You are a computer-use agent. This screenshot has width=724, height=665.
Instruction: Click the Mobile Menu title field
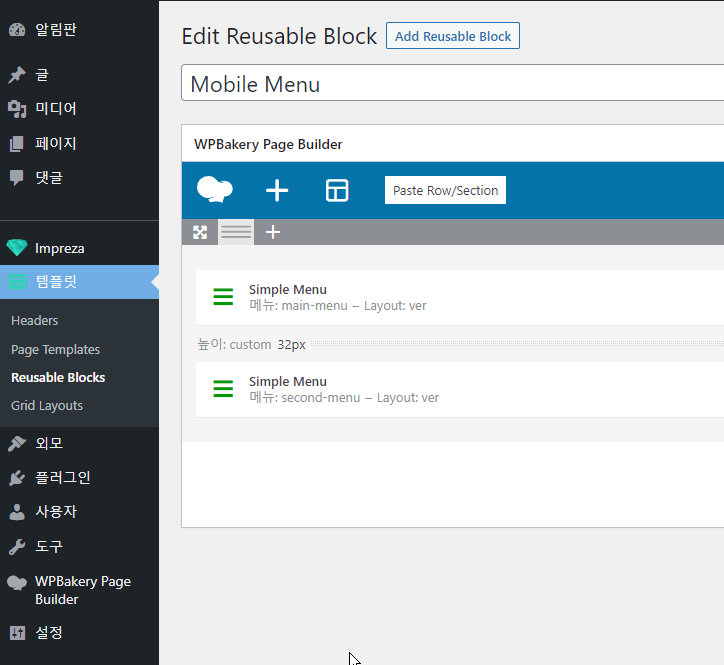[x=452, y=83]
